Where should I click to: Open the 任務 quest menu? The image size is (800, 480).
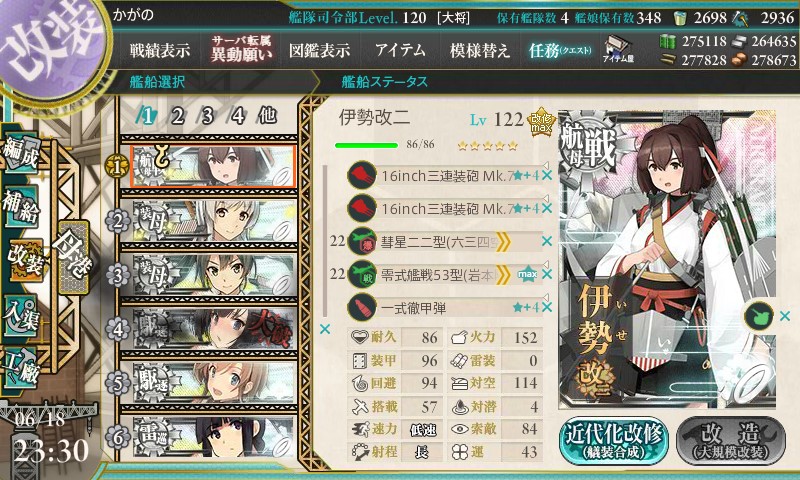(x=560, y=50)
